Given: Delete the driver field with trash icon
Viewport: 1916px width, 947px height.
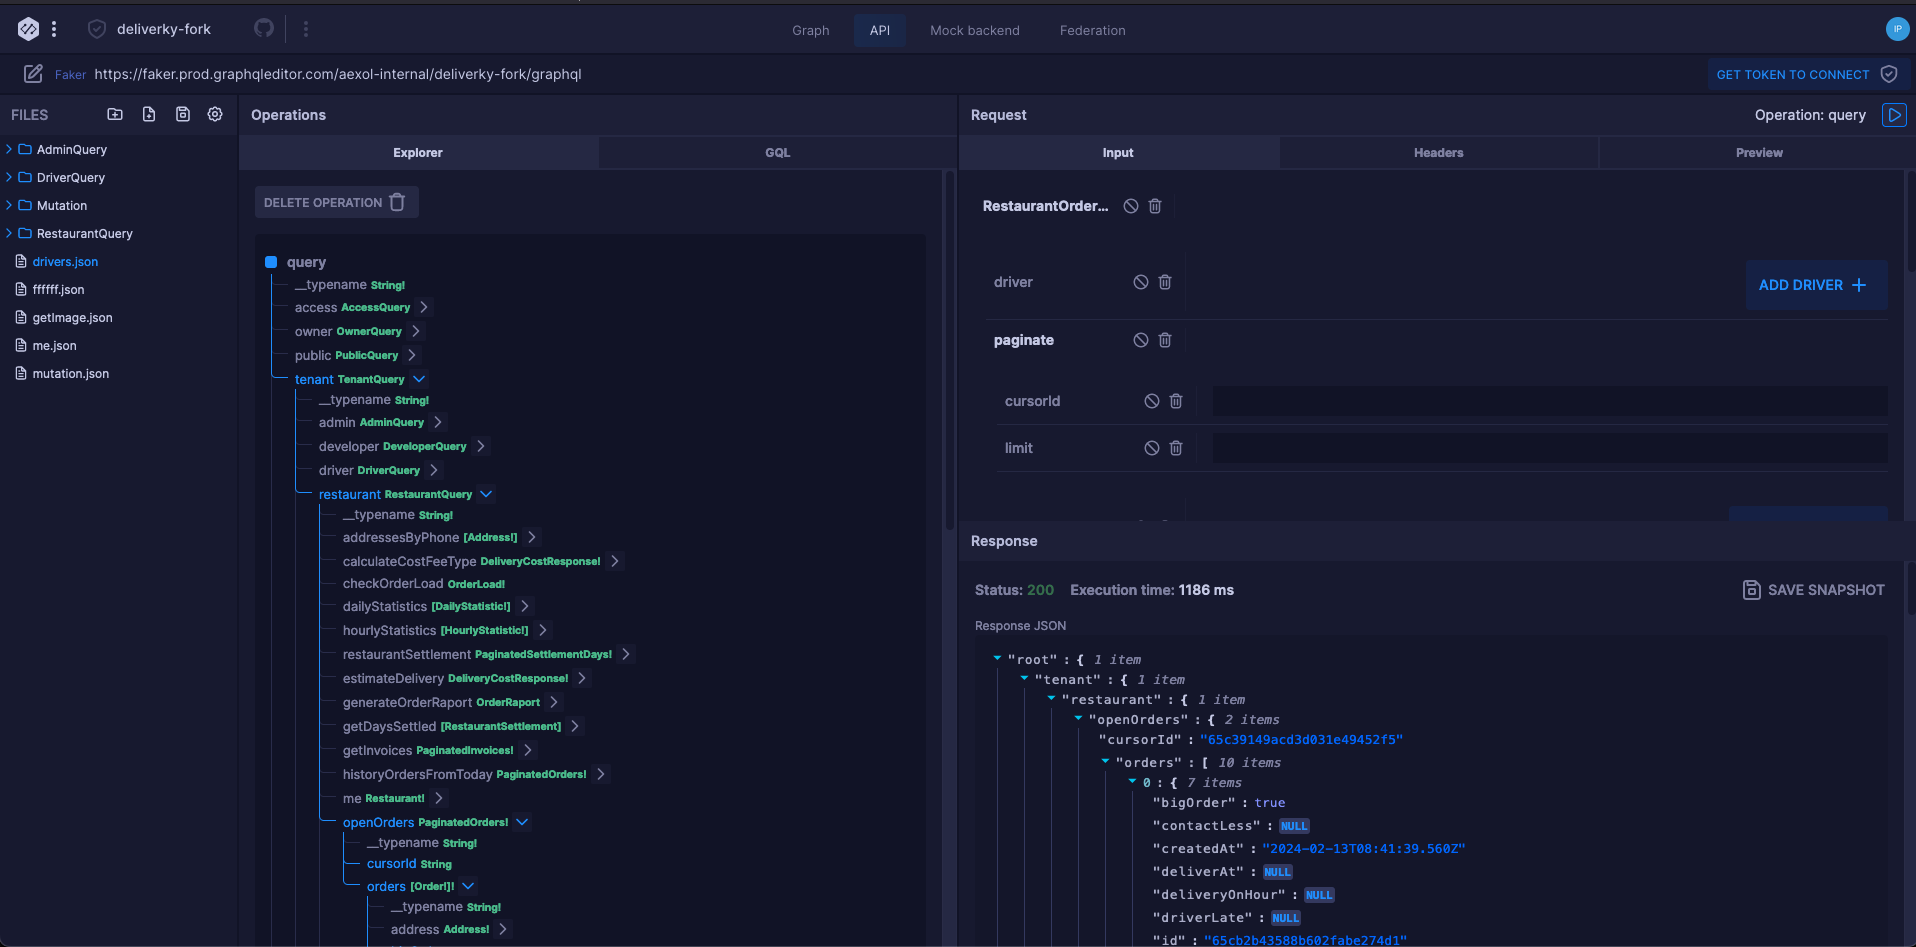Looking at the screenshot, I should click(x=1165, y=282).
